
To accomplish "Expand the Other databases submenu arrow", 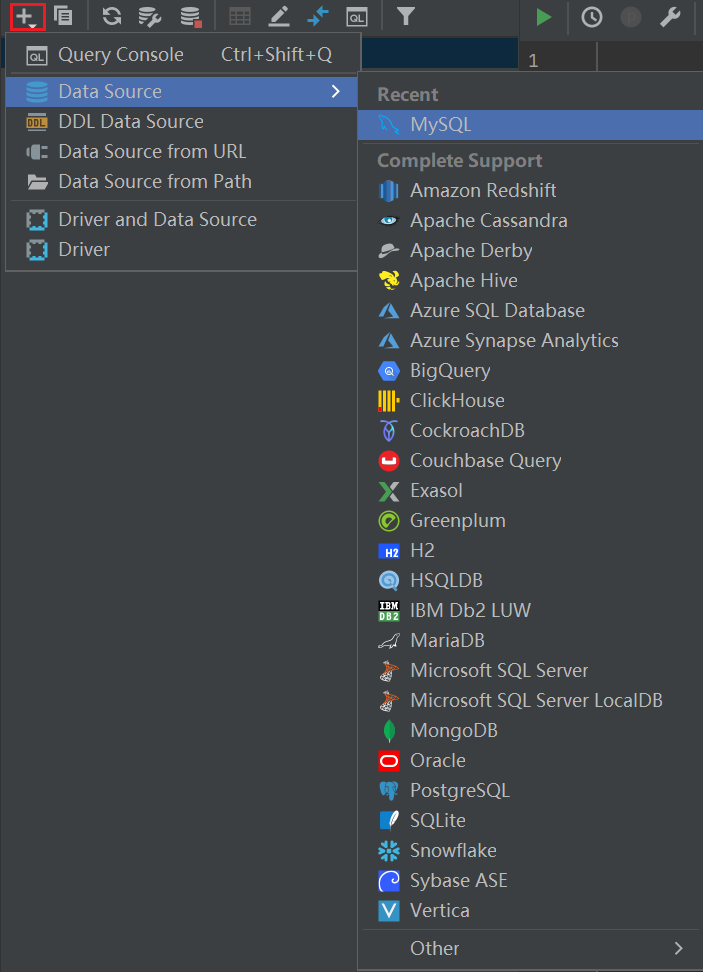I will coord(679,948).
